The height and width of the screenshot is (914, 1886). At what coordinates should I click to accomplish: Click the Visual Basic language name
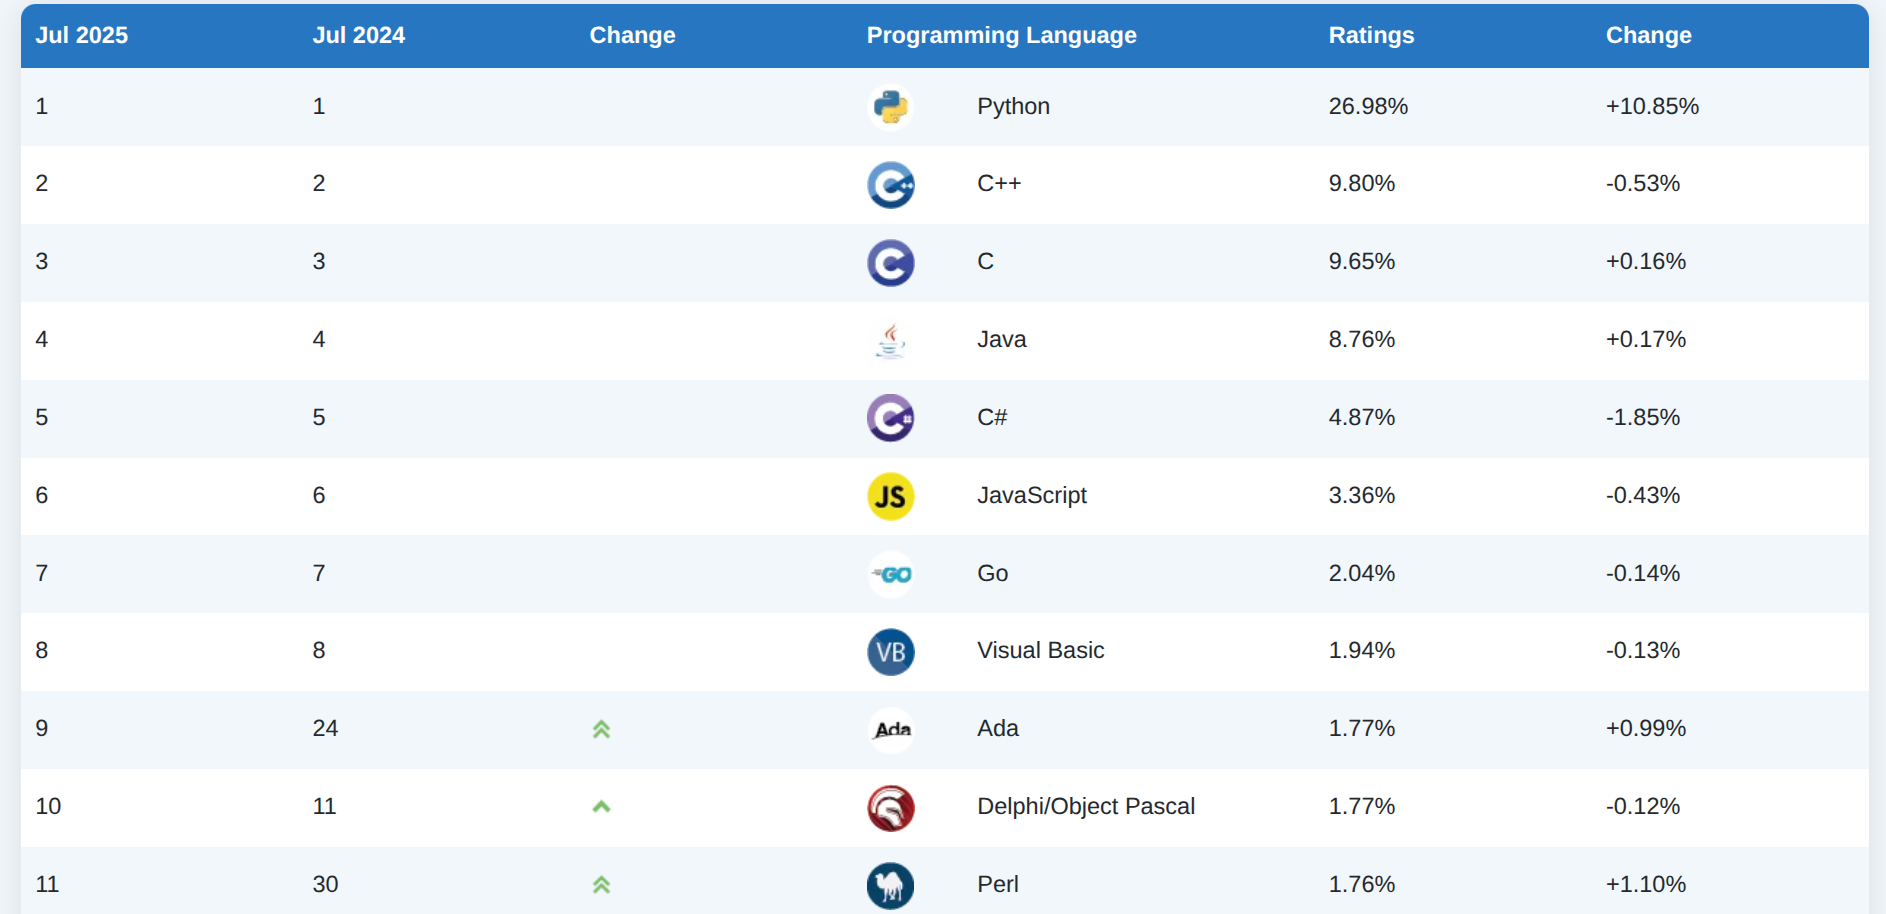point(1040,650)
